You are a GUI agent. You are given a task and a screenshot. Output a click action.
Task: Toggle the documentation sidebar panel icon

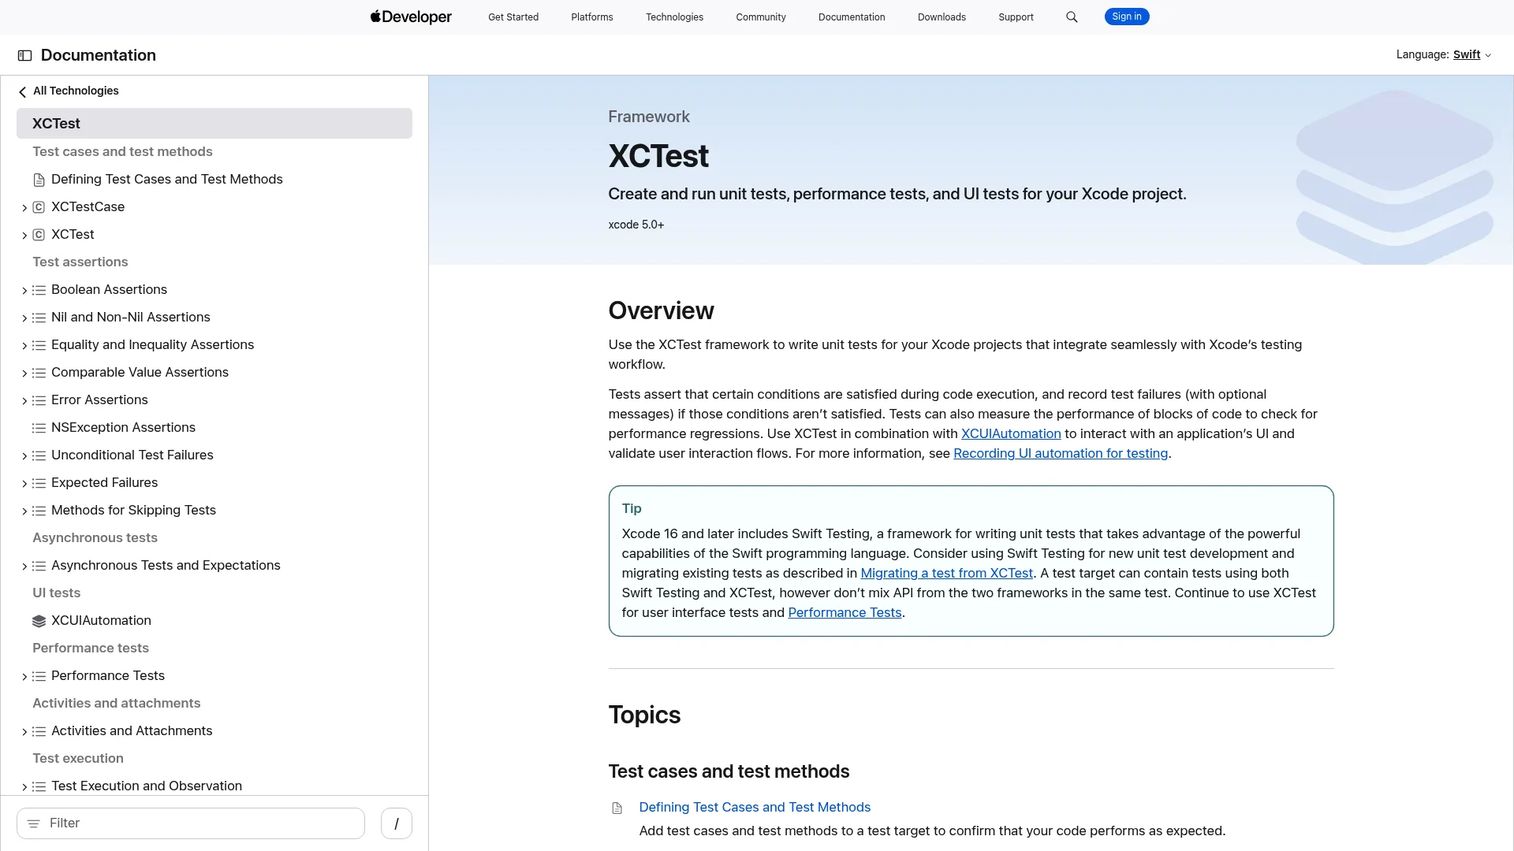[x=25, y=56]
